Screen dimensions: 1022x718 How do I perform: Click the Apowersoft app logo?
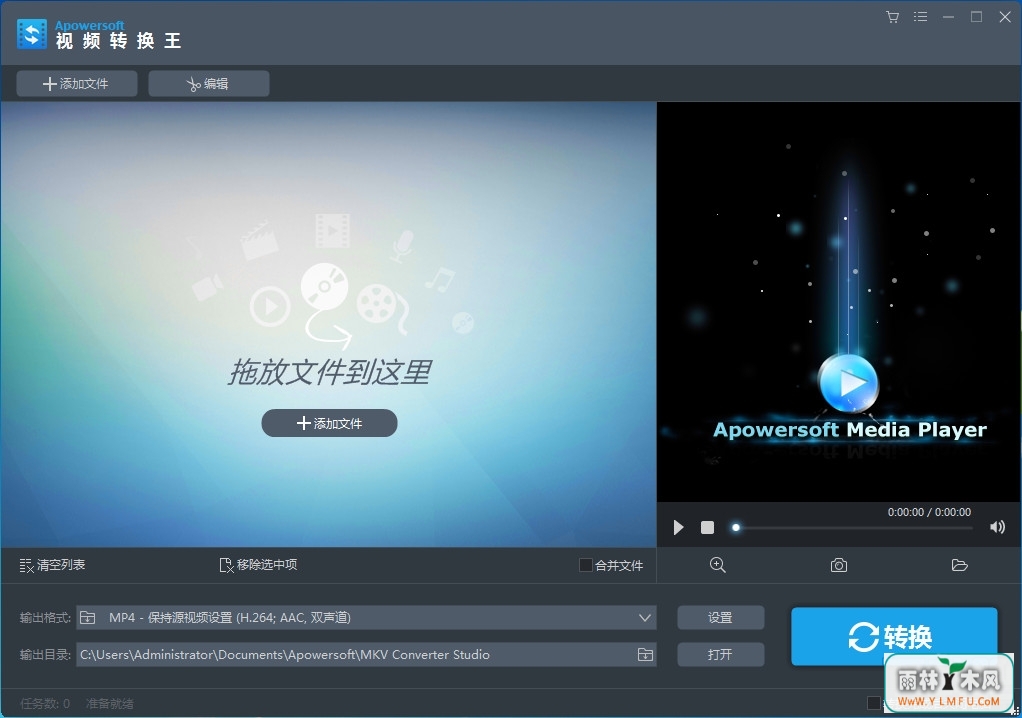31,34
